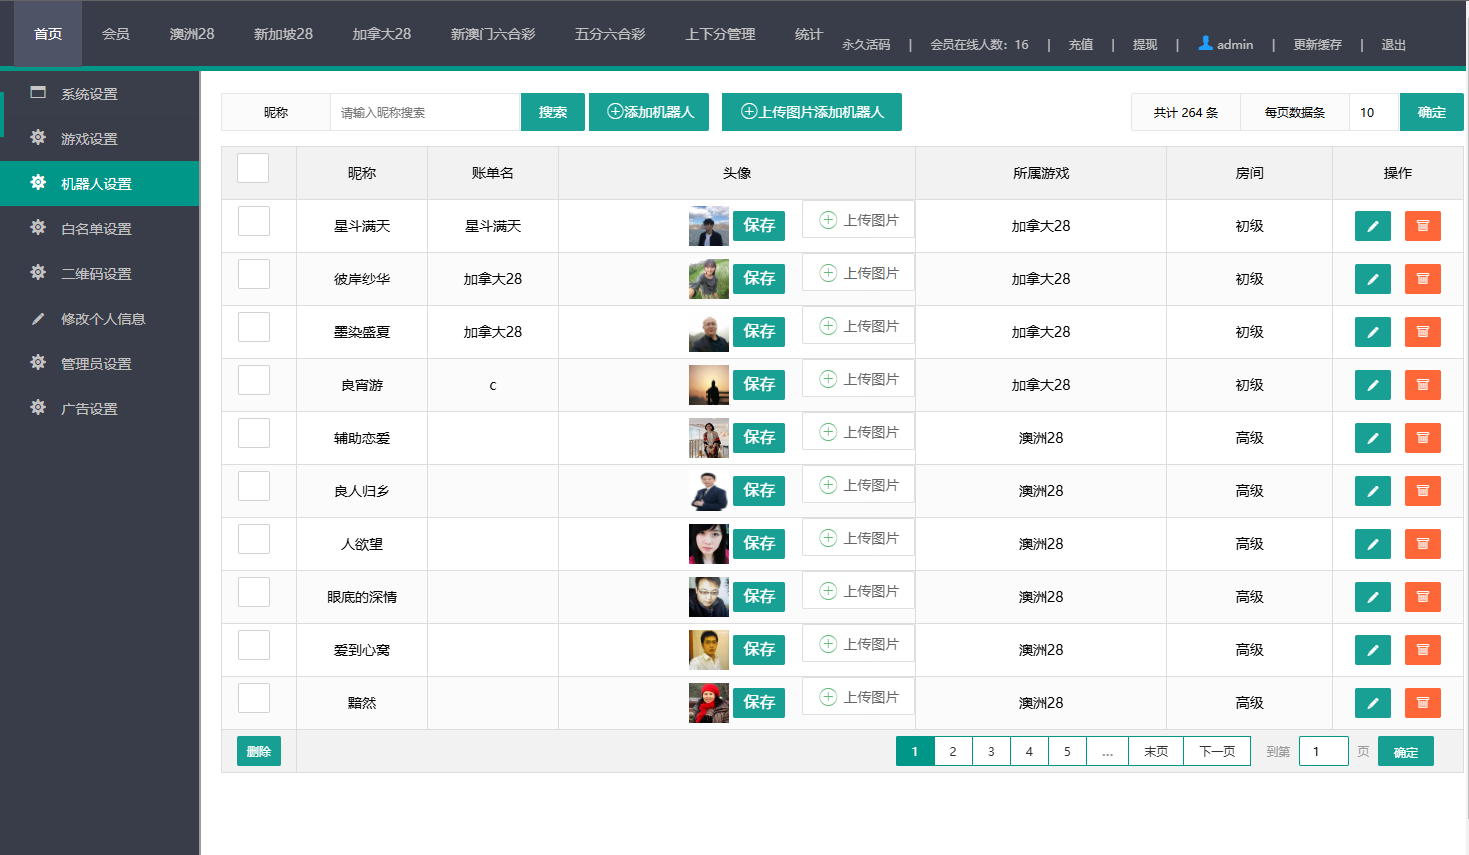Image resolution: width=1469 pixels, height=855 pixels.
Task: Edit the 良宵游 robot entry
Action: (x=1372, y=385)
